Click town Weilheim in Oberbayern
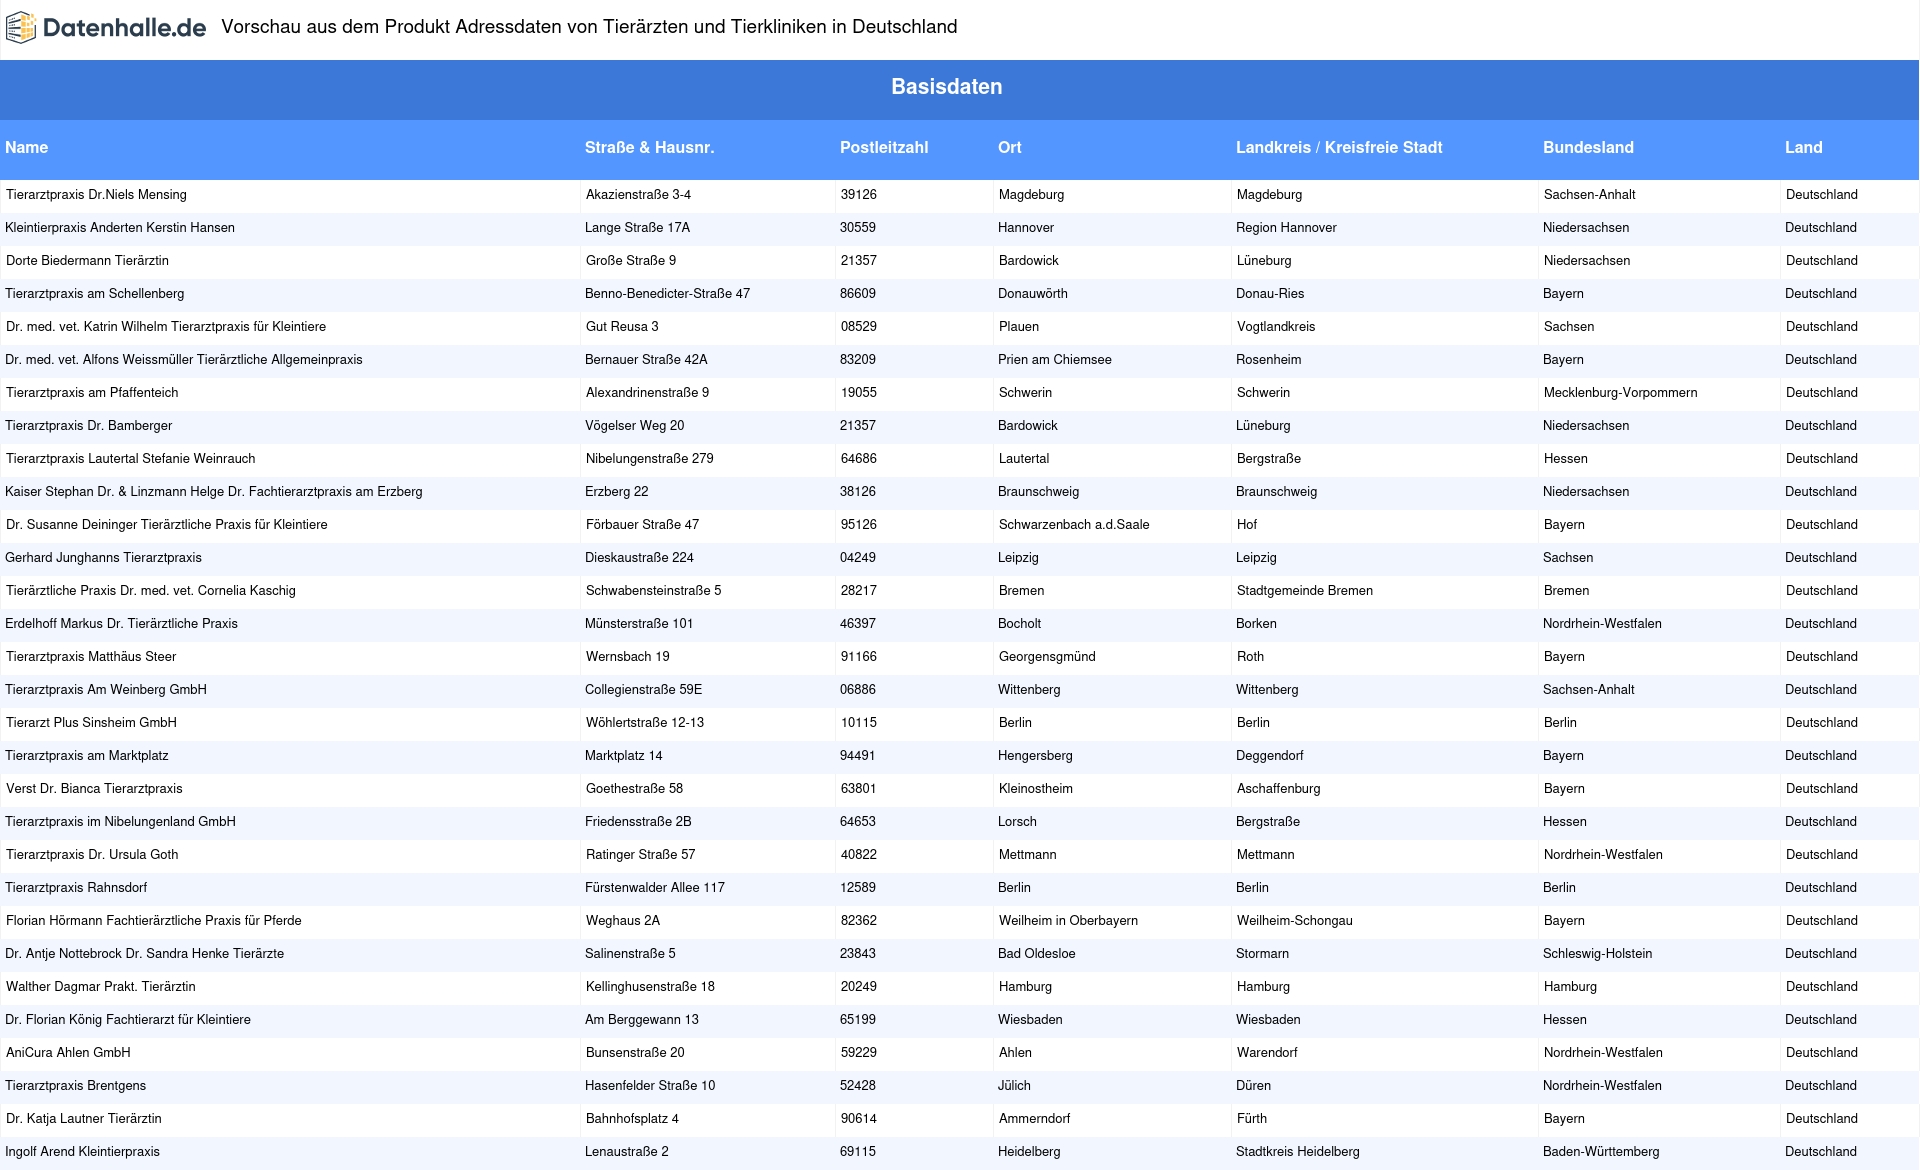 pyautogui.click(x=1068, y=921)
